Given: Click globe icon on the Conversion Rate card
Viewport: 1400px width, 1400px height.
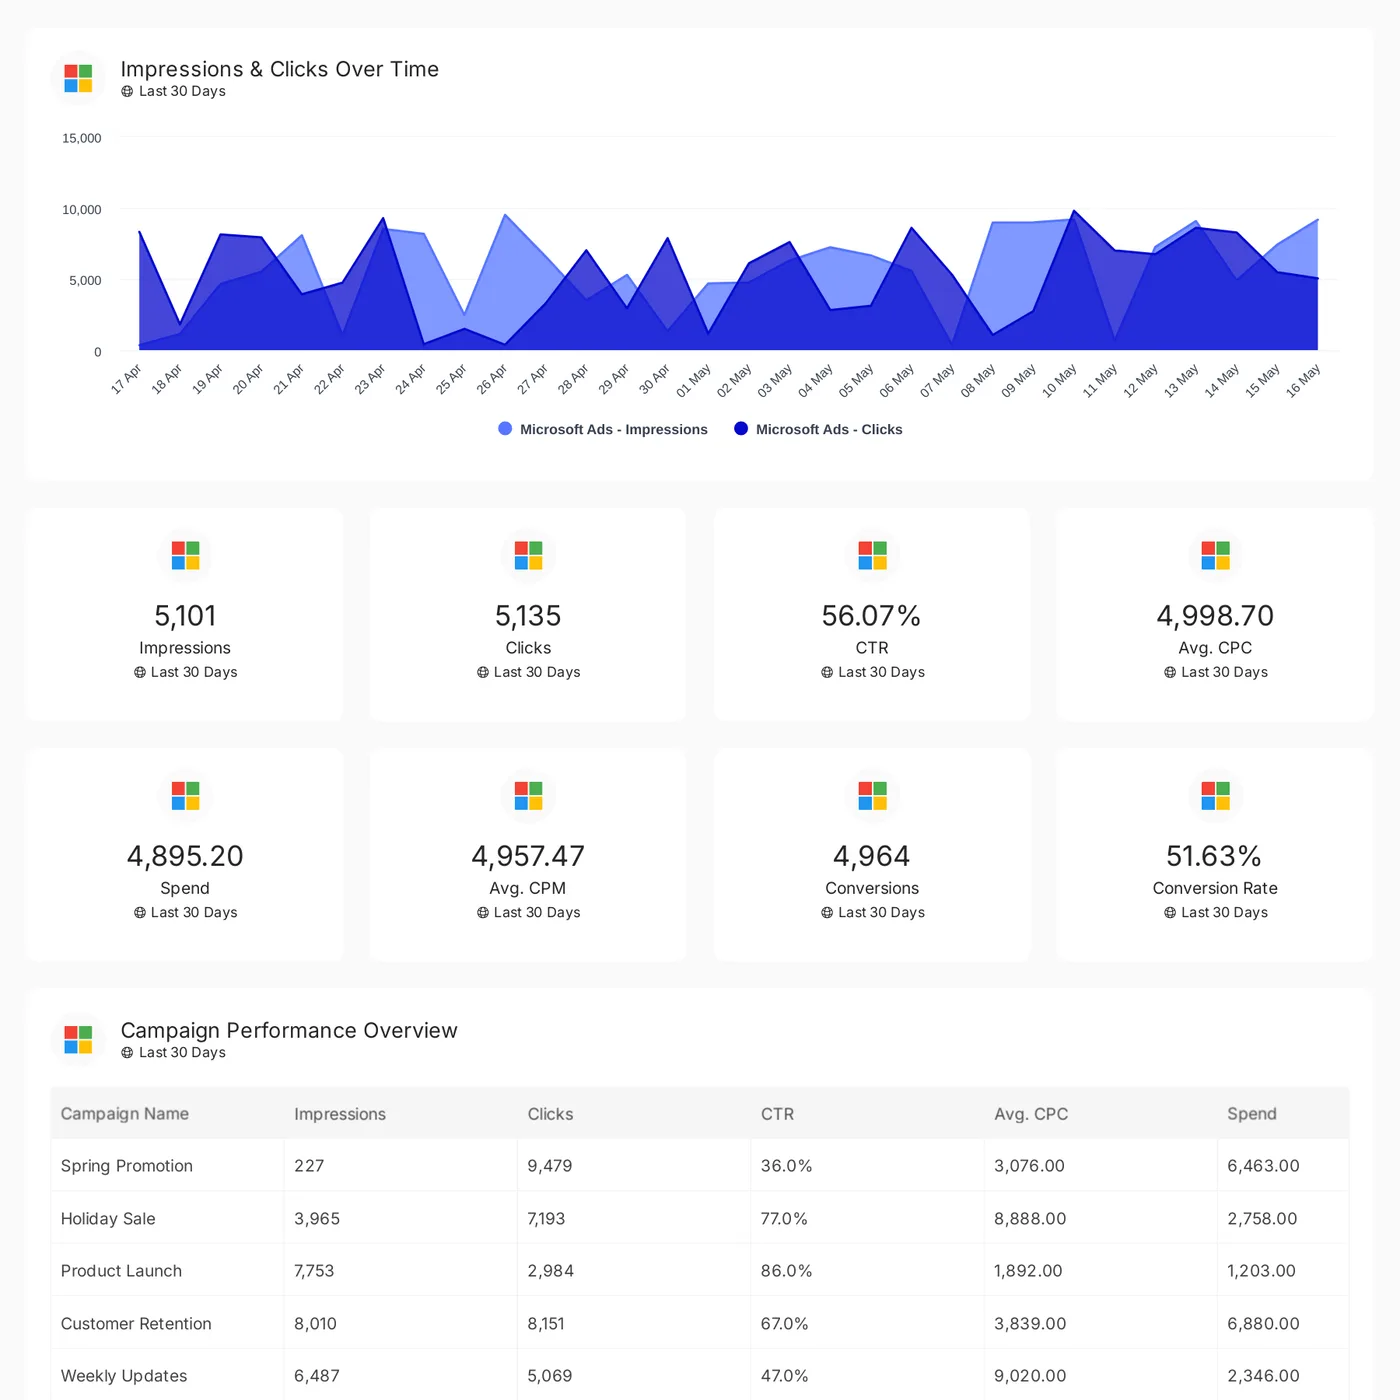Looking at the screenshot, I should pyautogui.click(x=1170, y=913).
